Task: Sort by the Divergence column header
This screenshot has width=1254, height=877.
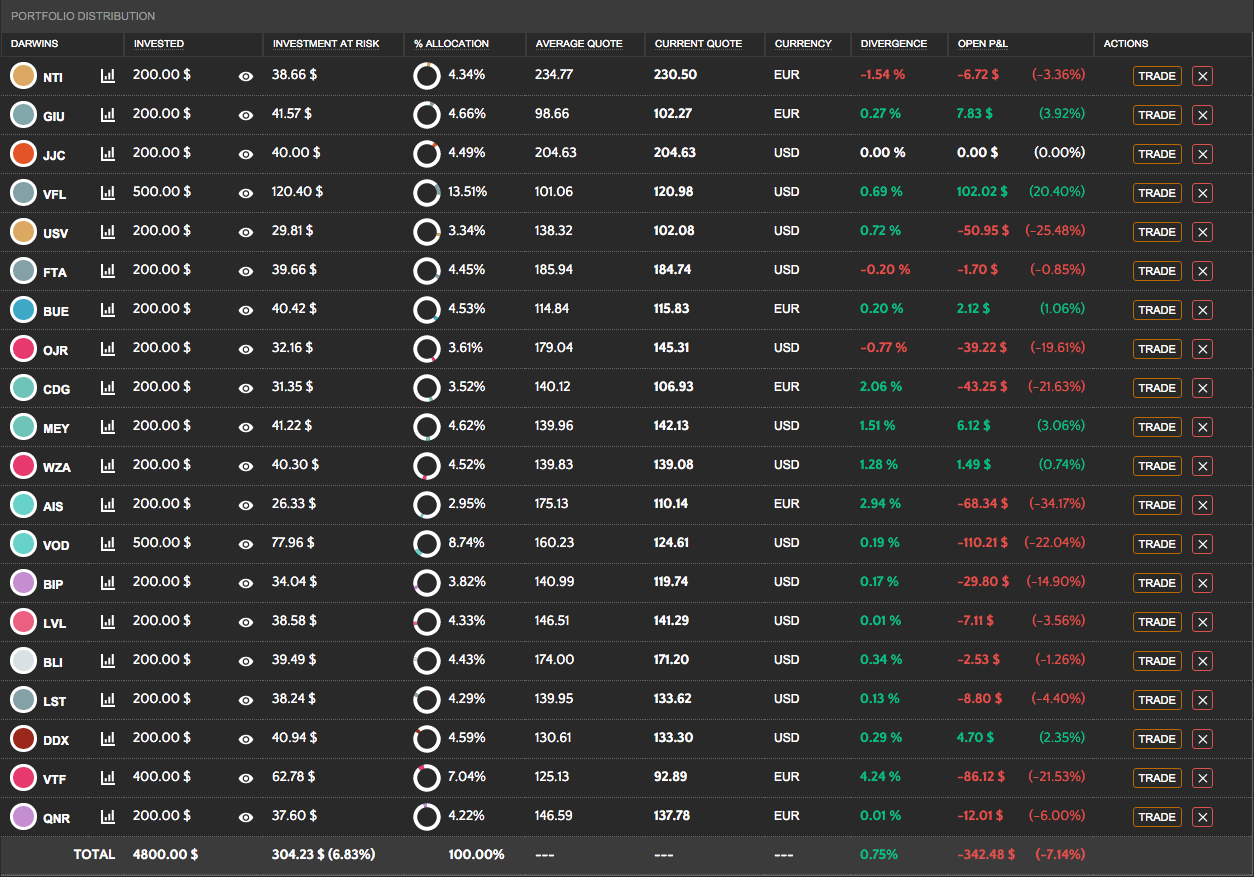Action: point(893,44)
